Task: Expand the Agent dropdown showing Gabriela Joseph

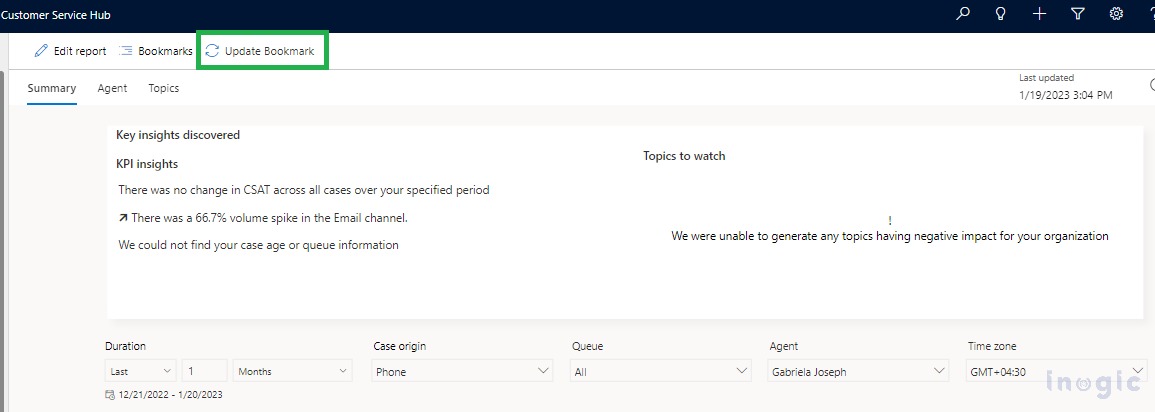Action: (857, 371)
